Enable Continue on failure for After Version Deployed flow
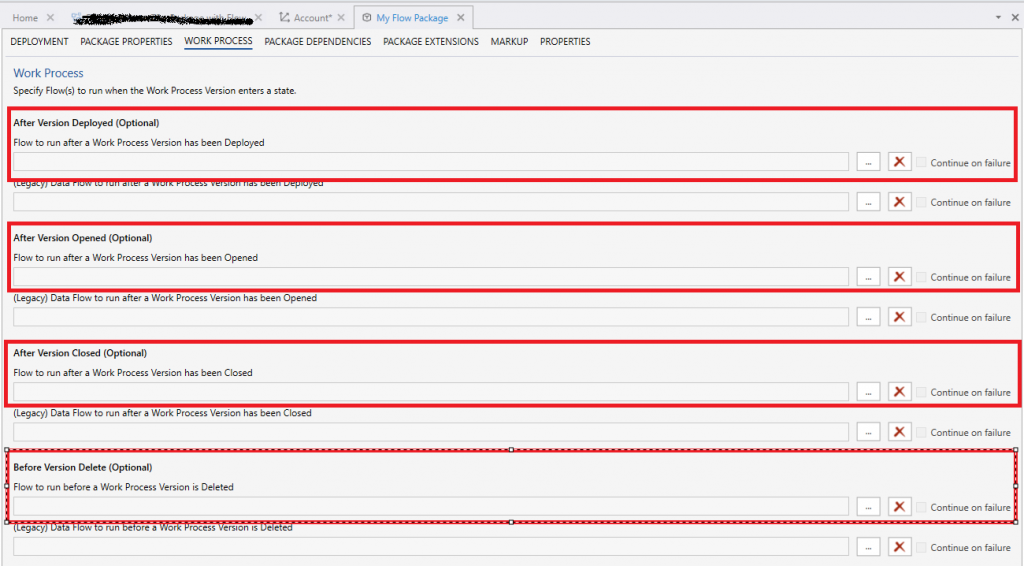Viewport: 1024px width, 566px height. point(922,163)
